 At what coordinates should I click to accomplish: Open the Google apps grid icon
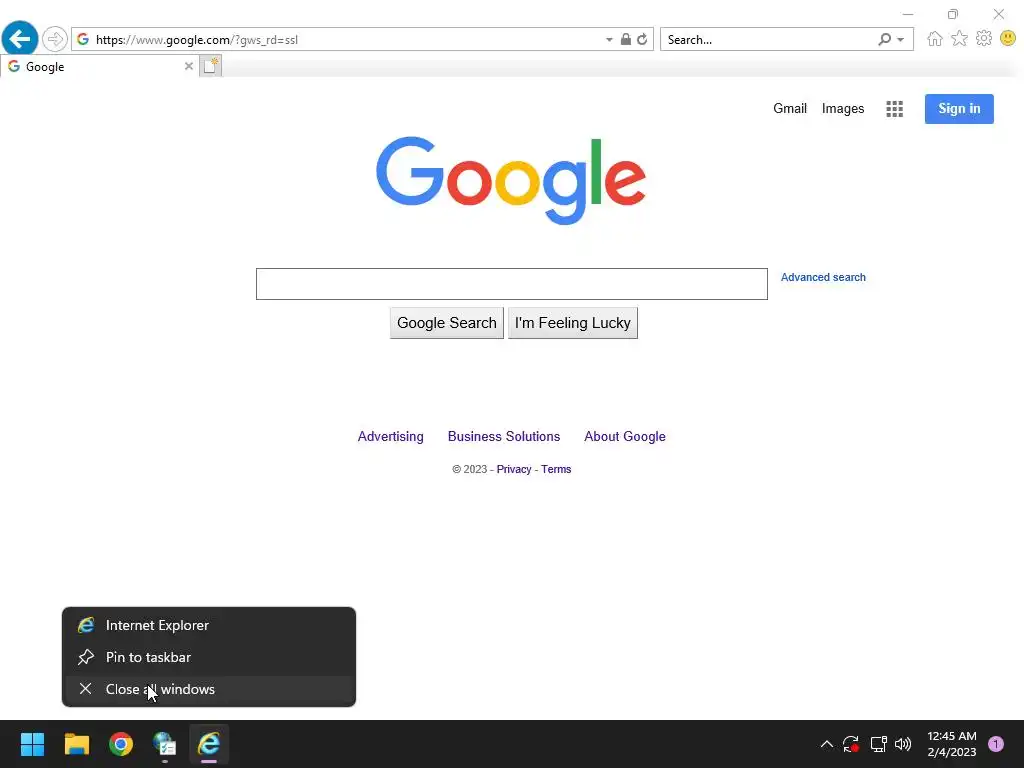pyautogui.click(x=894, y=109)
